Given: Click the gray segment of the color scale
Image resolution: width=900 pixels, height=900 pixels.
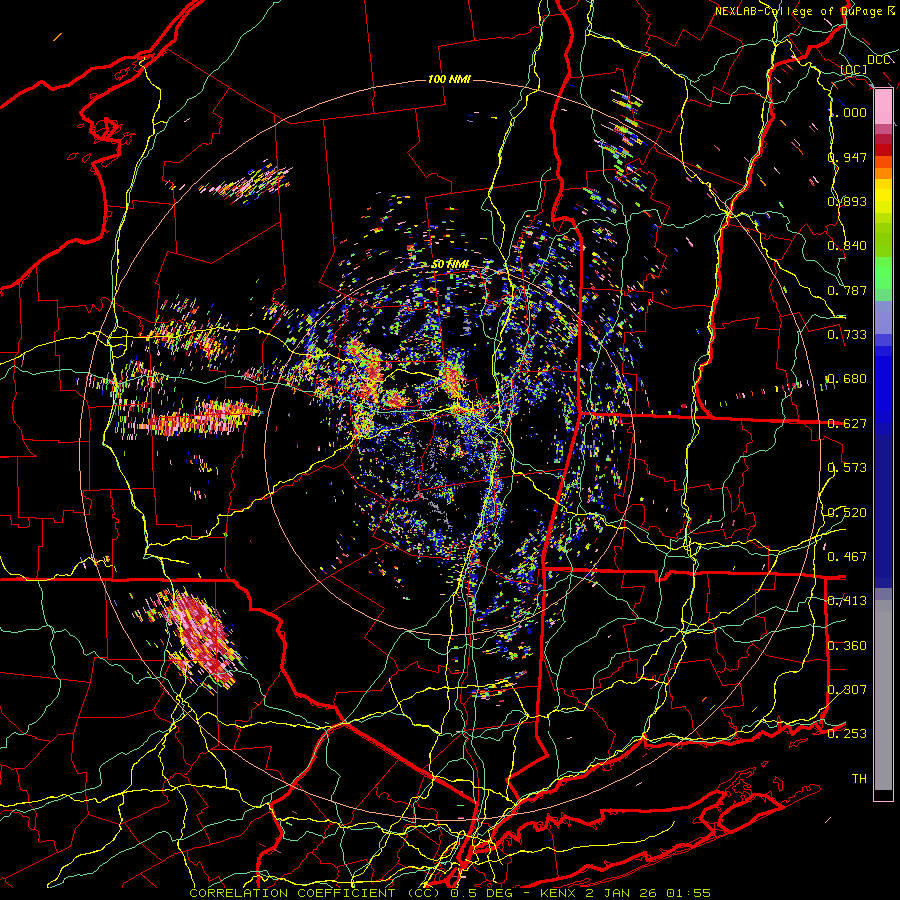Looking at the screenshot, I should pos(883,695).
